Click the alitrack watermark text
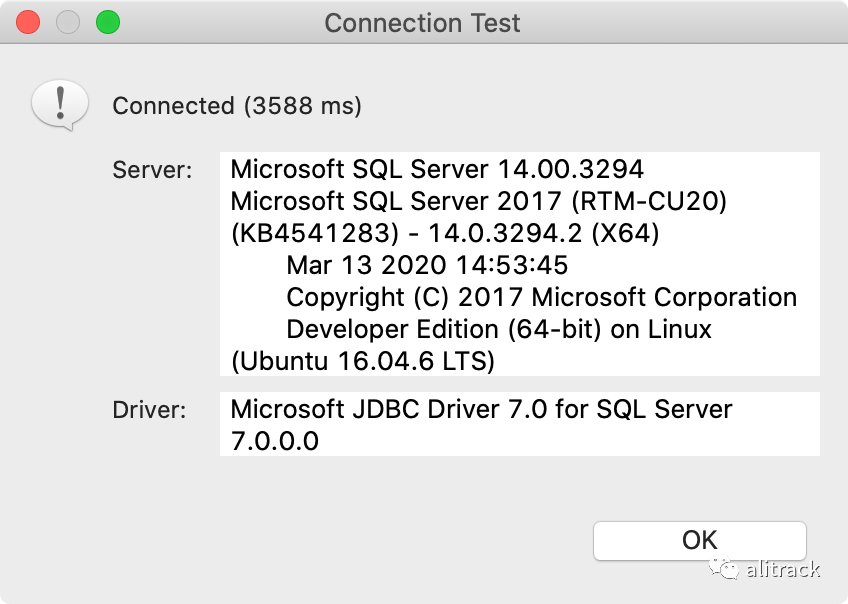Image resolution: width=848 pixels, height=604 pixels. pyautogui.click(x=784, y=570)
